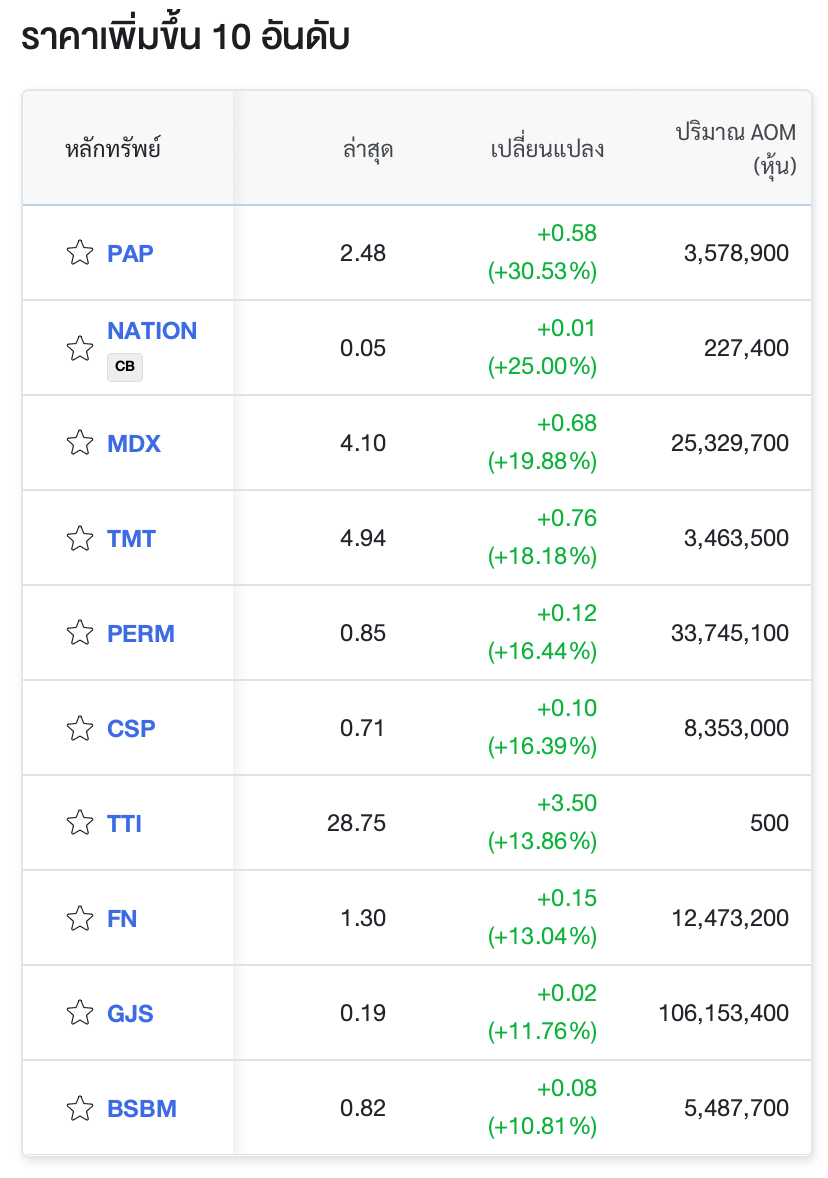Click the หลักทรัพย์ column header
828x1178 pixels.
coord(113,149)
